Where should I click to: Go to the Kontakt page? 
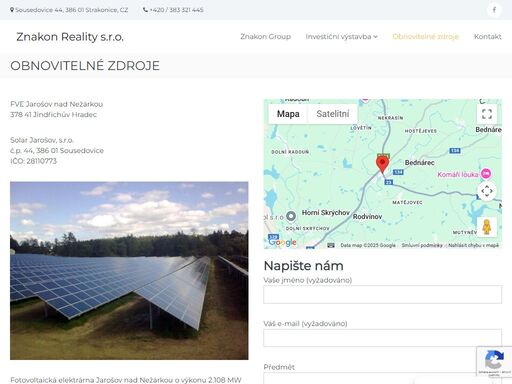[x=487, y=37]
